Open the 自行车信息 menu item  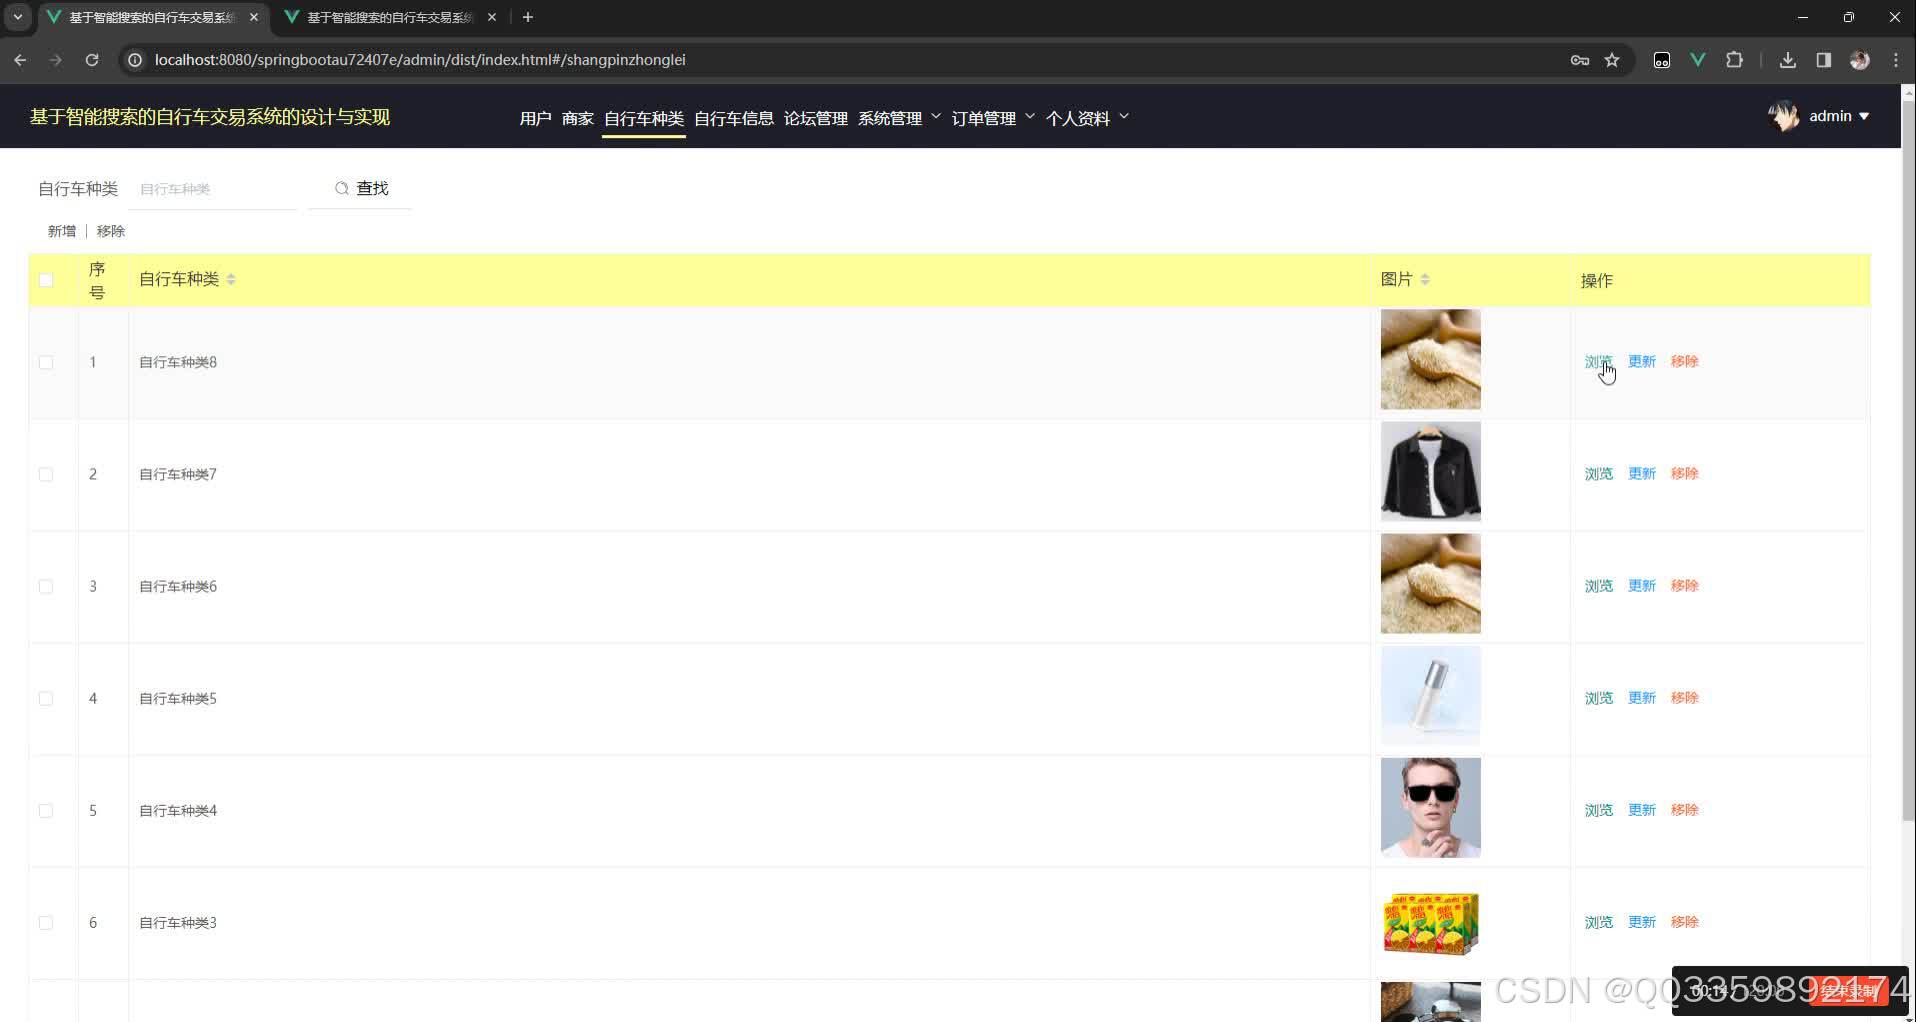coord(734,118)
